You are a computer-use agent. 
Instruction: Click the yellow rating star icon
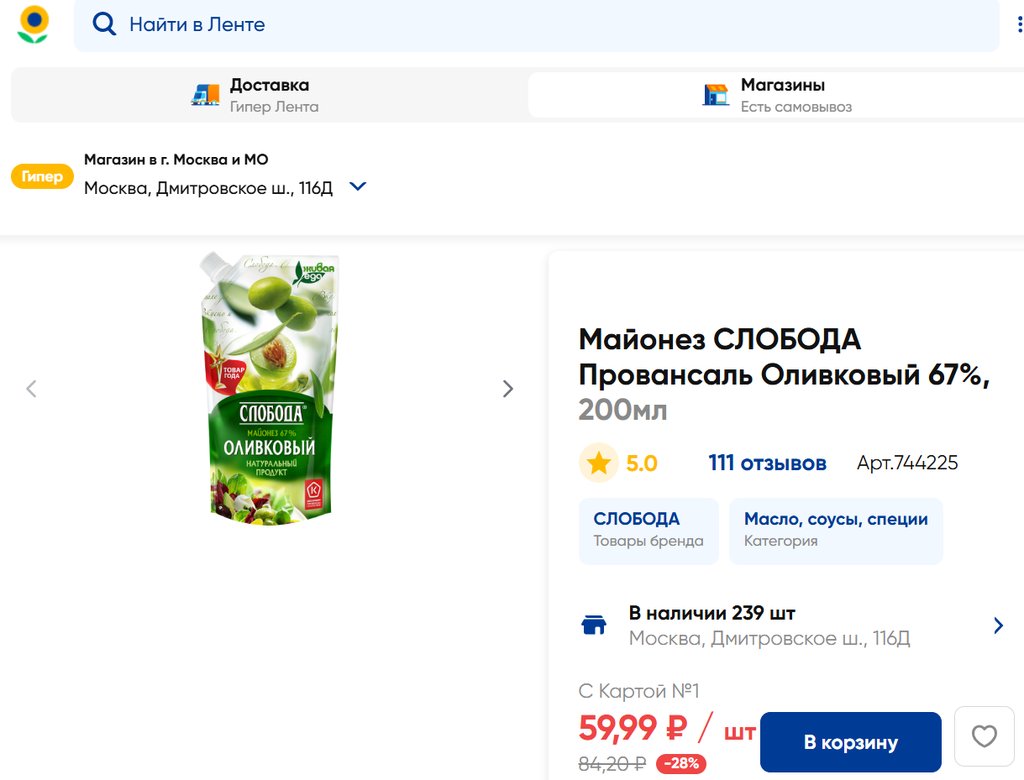(599, 463)
